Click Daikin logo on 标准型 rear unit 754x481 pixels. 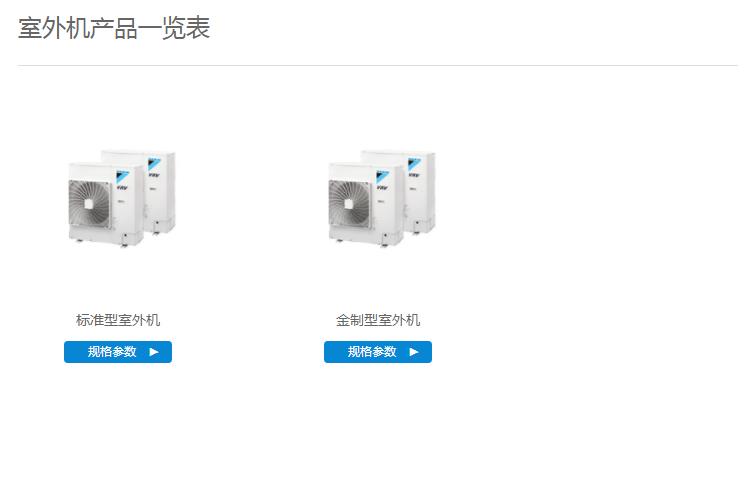pos(154,164)
